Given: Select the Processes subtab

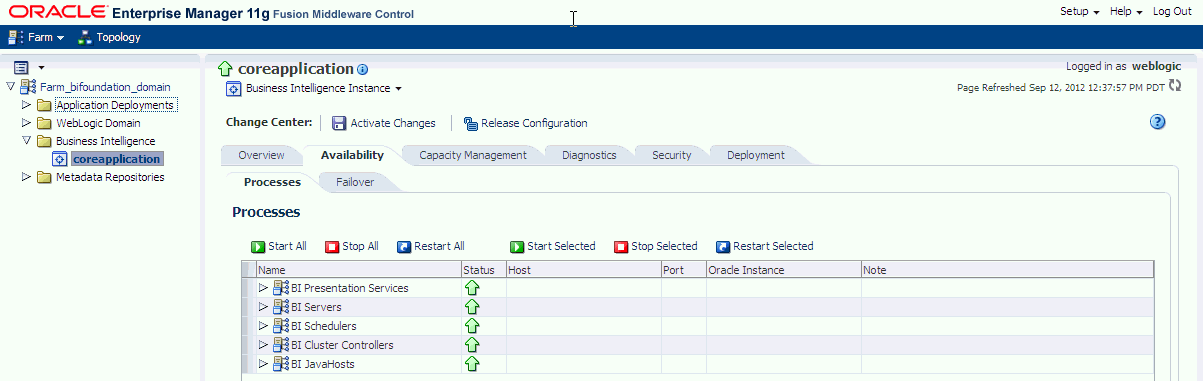Looking at the screenshot, I should 272,182.
